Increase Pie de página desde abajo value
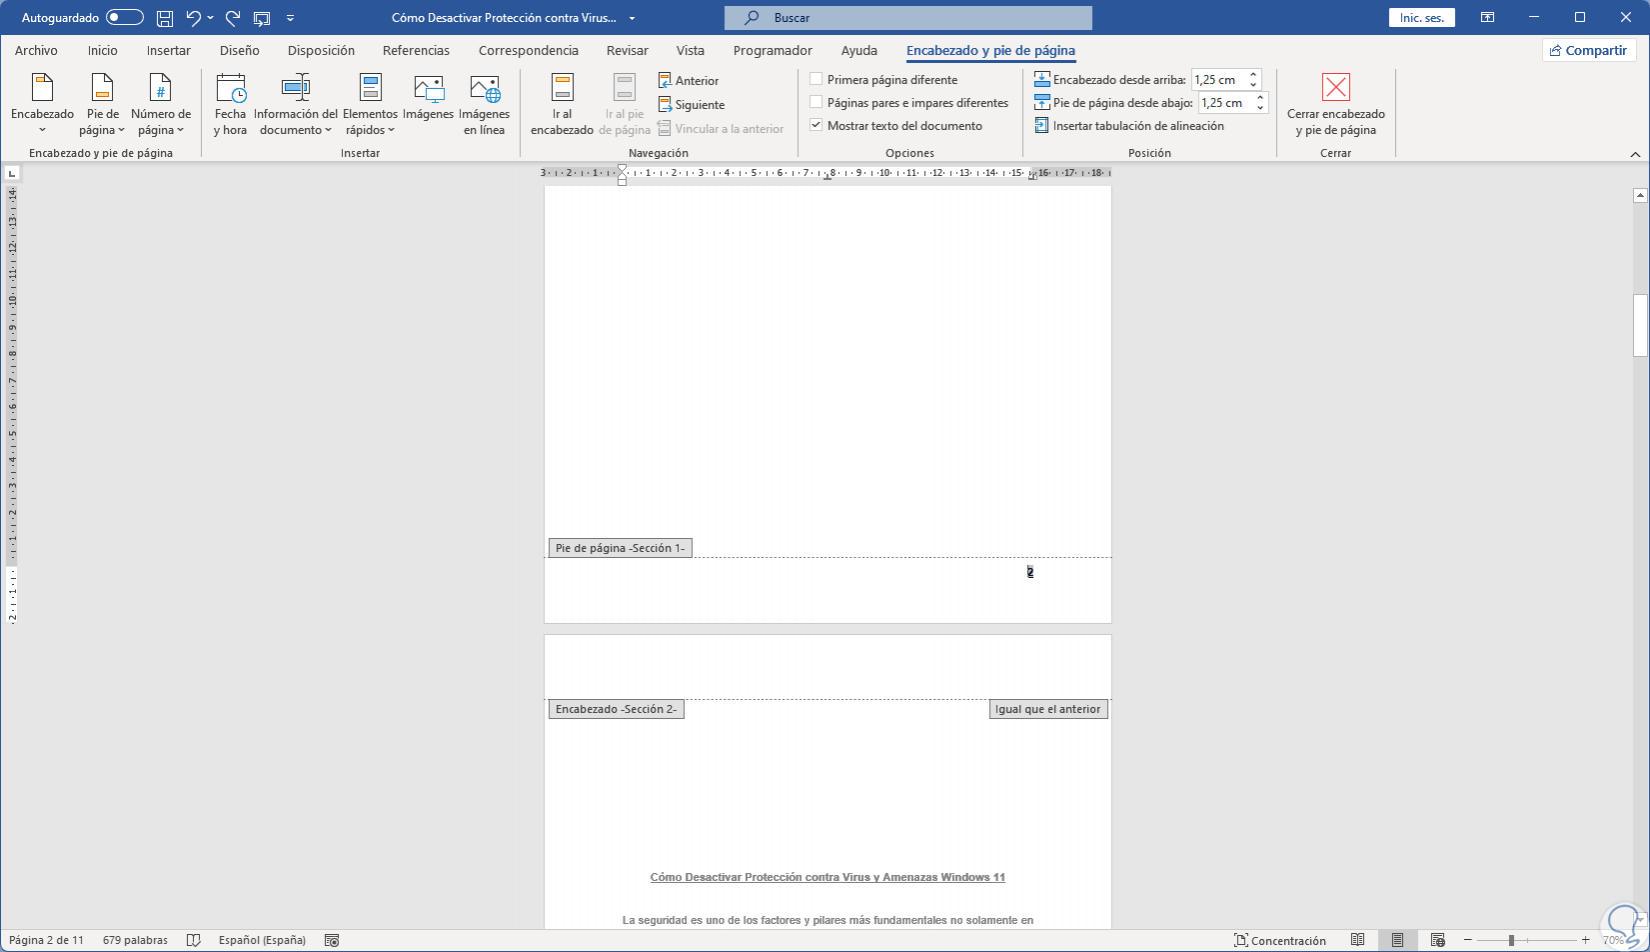 click(x=1260, y=98)
